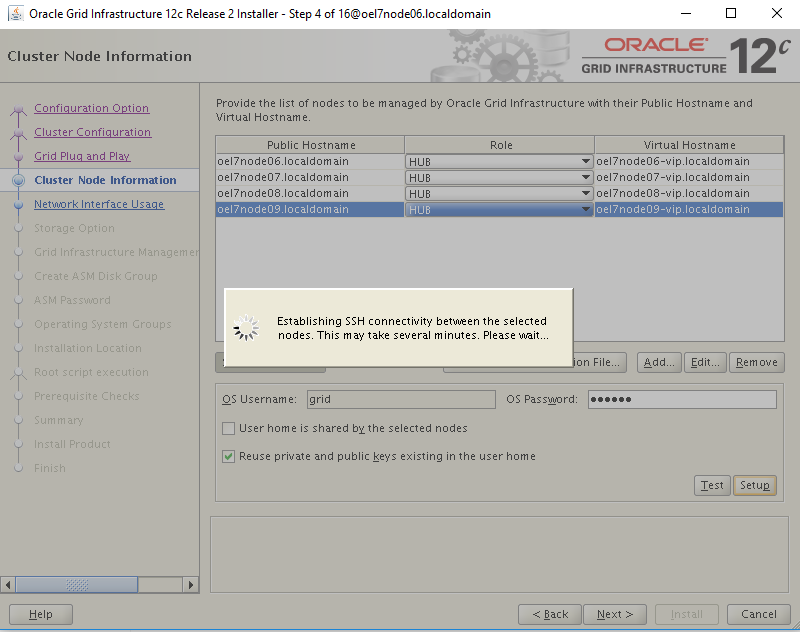
Task: Click left arrow of the sidebar horizontal scrollbar
Action: 9,584
